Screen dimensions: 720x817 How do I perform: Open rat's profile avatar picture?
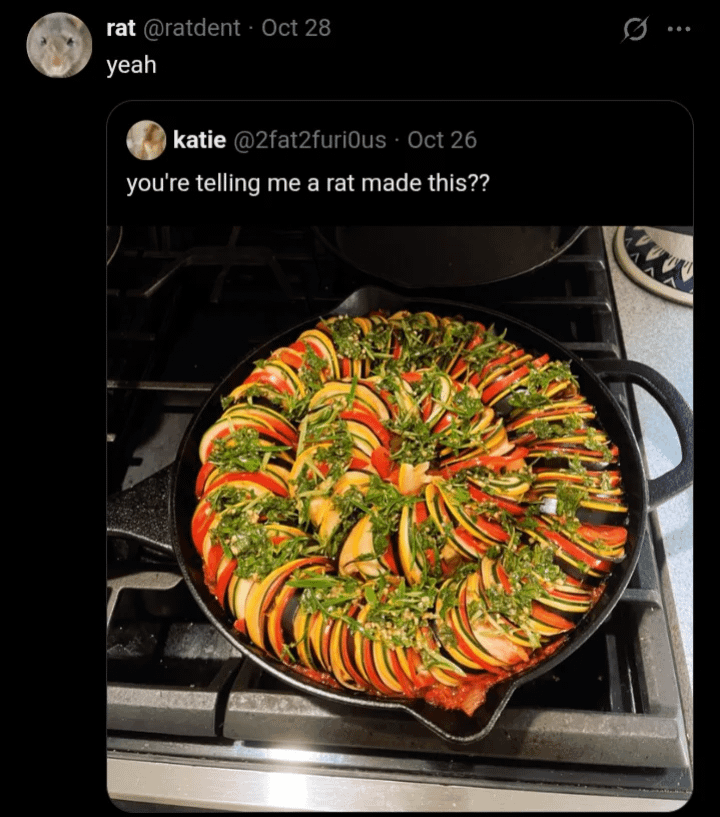[59, 45]
